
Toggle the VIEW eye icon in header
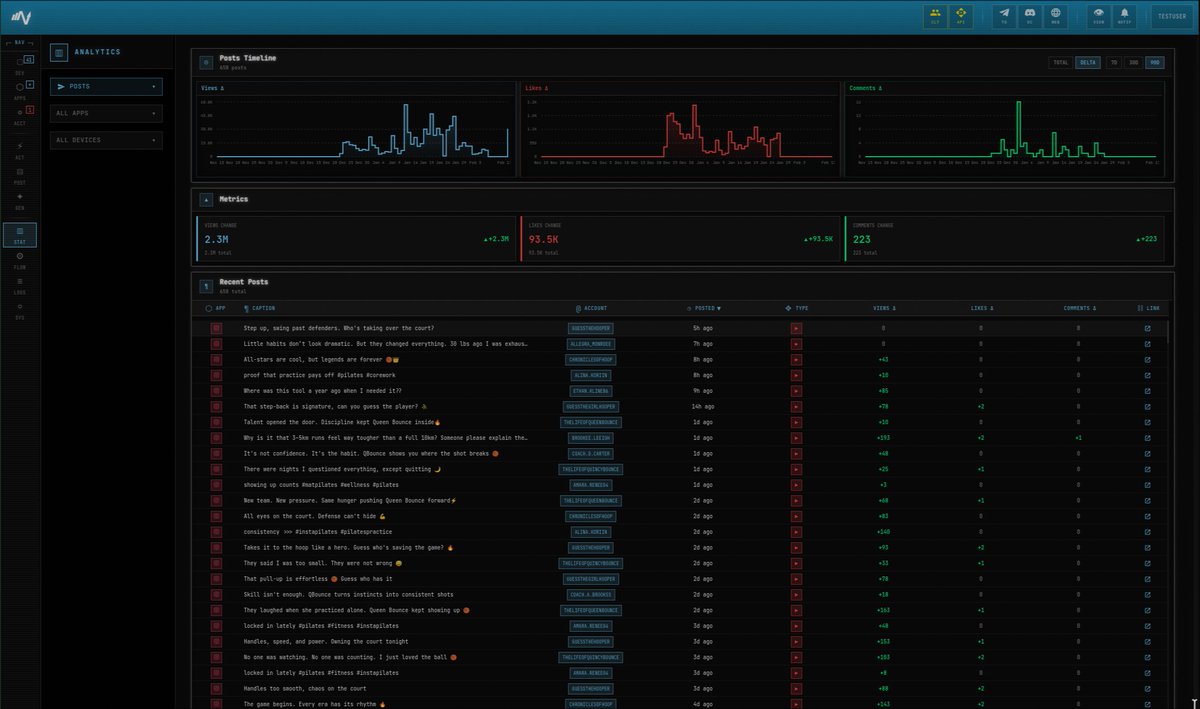[1098, 16]
